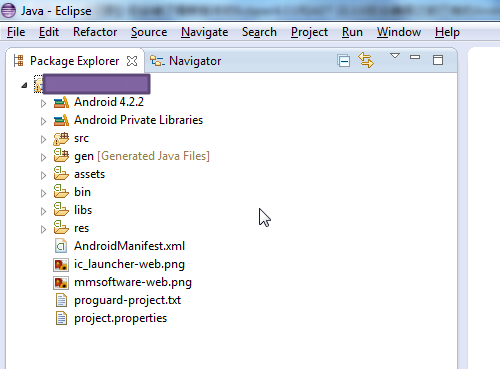Open the Refactor menu
500x369 pixels.
(x=95, y=32)
